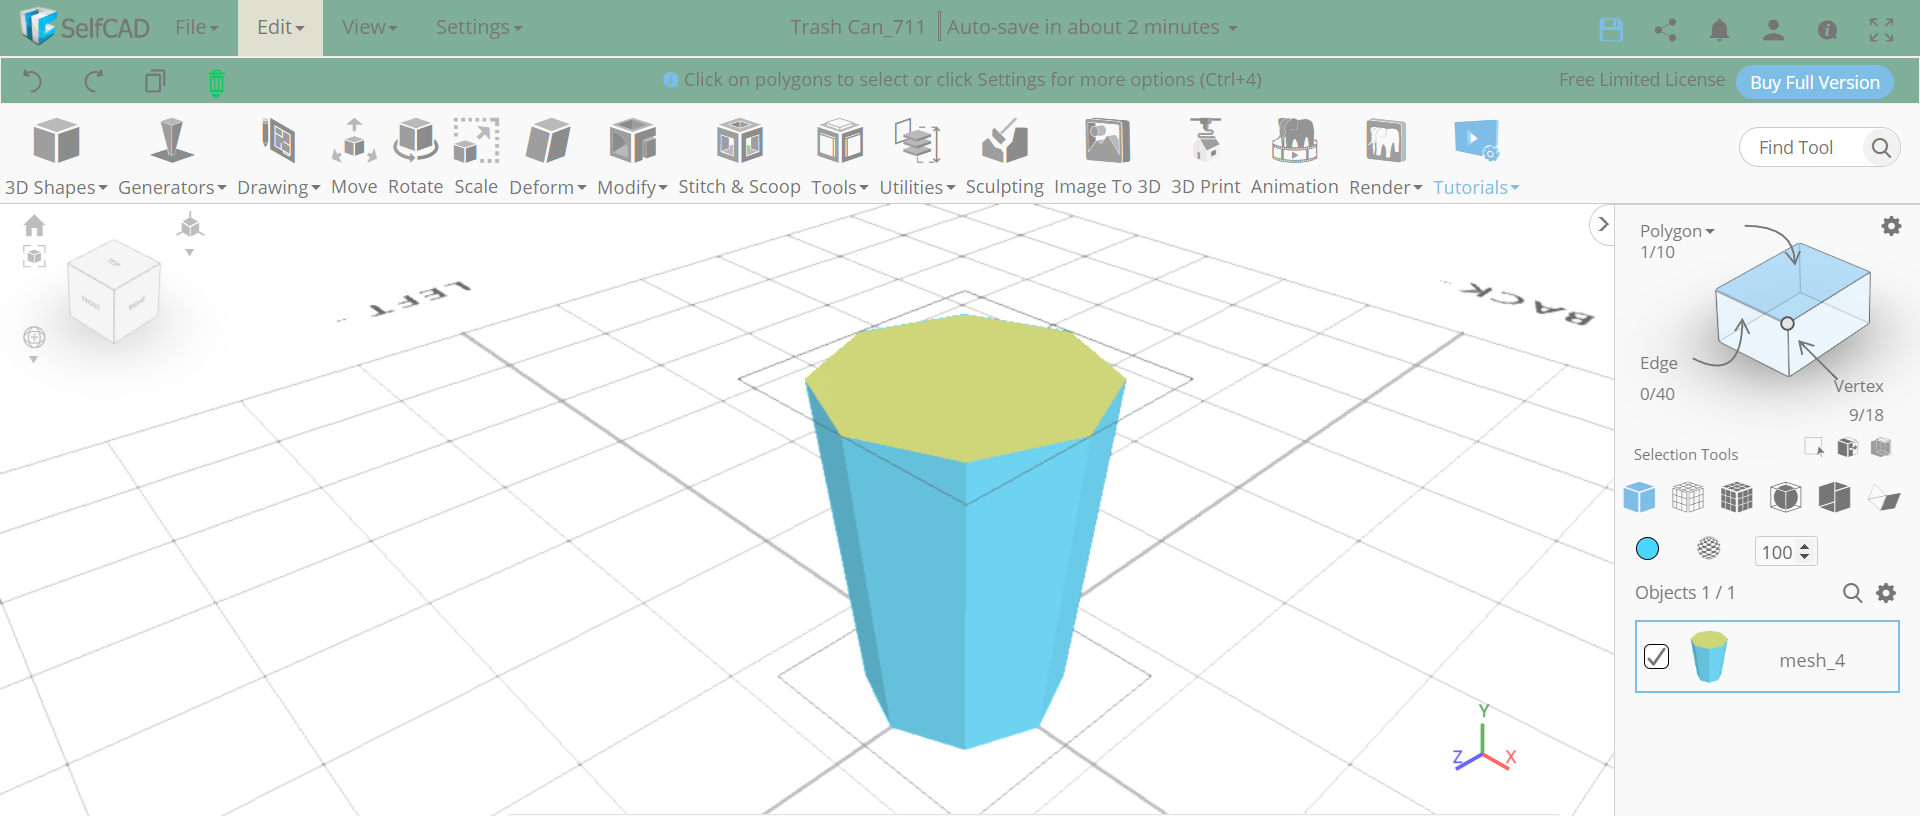This screenshot has height=816, width=1920.
Task: Click the Buy Full Version button
Action: [x=1814, y=82]
